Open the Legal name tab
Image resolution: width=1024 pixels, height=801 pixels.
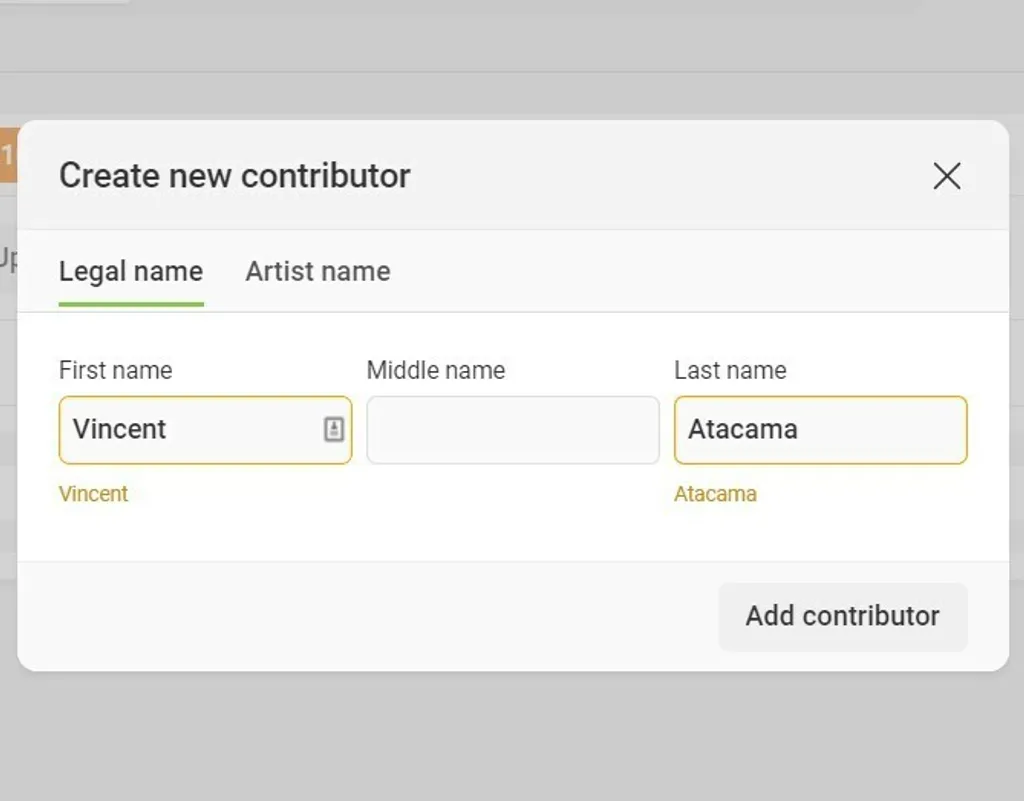(x=131, y=271)
